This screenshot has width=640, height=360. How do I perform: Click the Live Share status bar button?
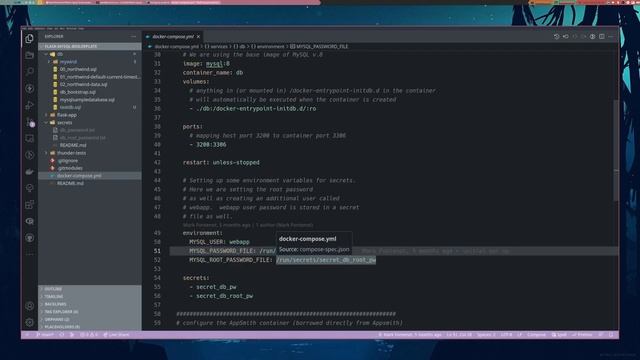click(x=116, y=335)
